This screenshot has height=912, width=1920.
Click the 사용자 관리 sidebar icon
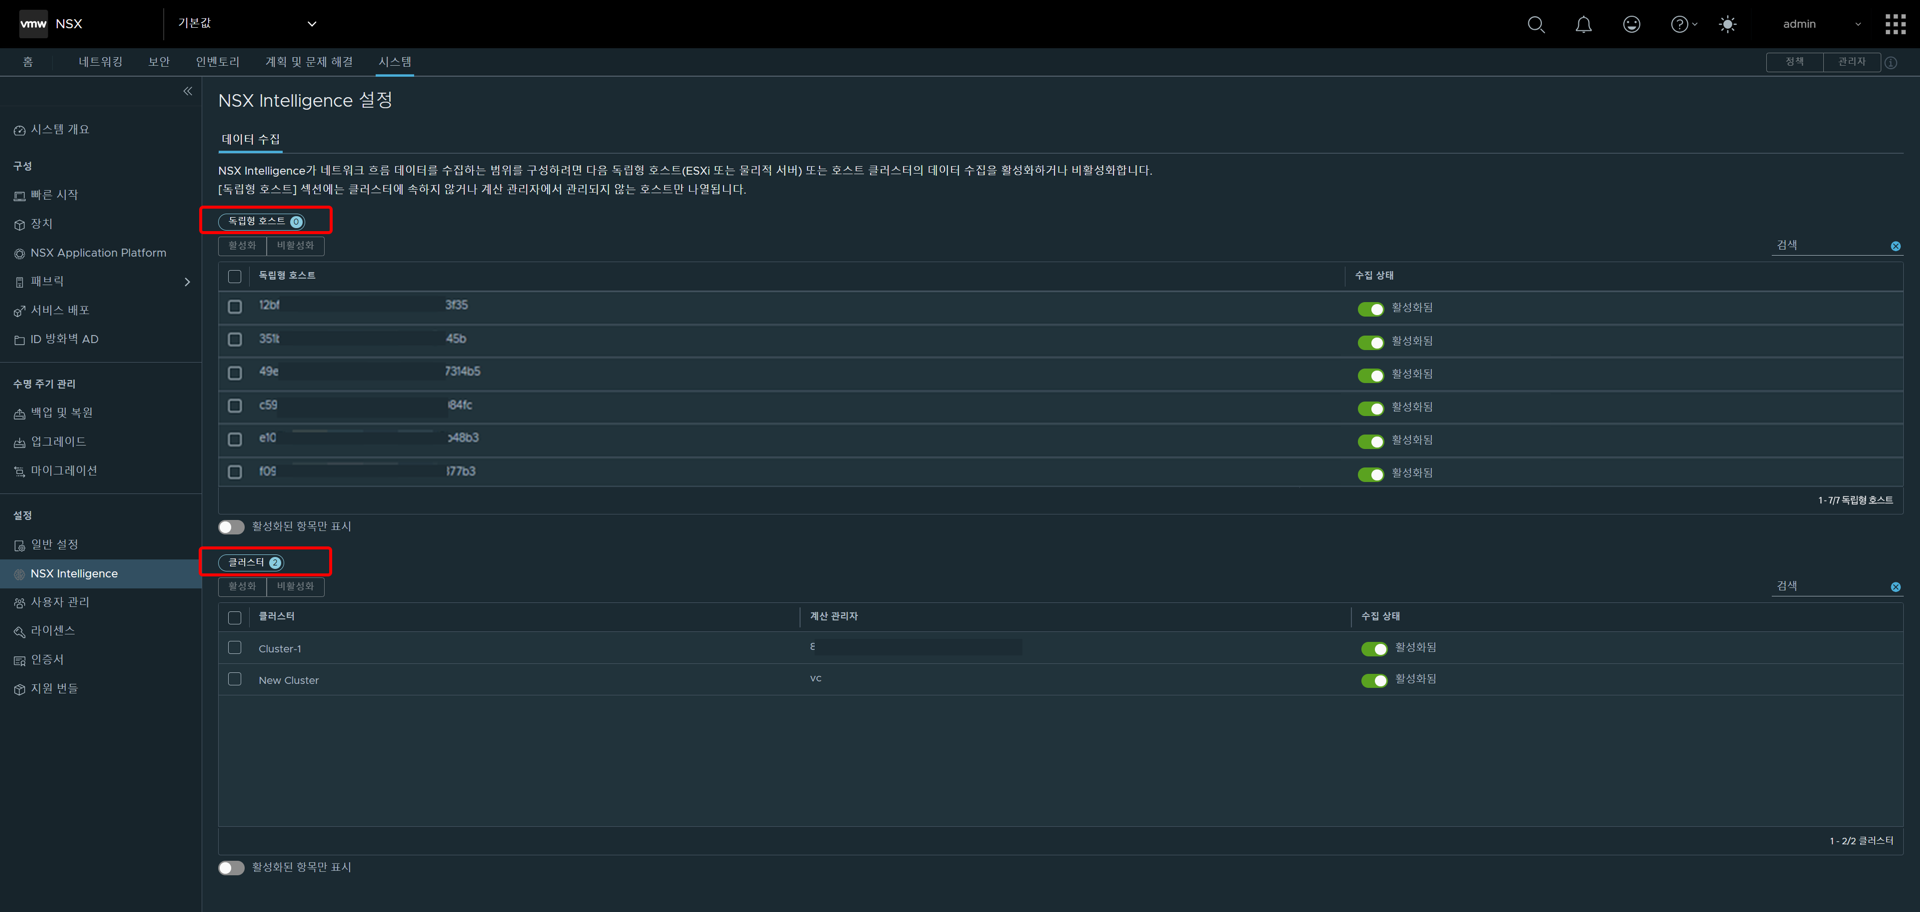click(19, 603)
